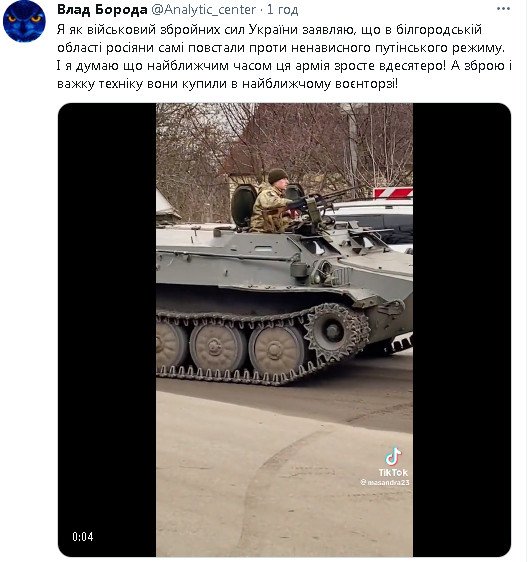Click the toothed drive sprocket of the vehicle
The image size is (529, 562).
[x=336, y=332]
